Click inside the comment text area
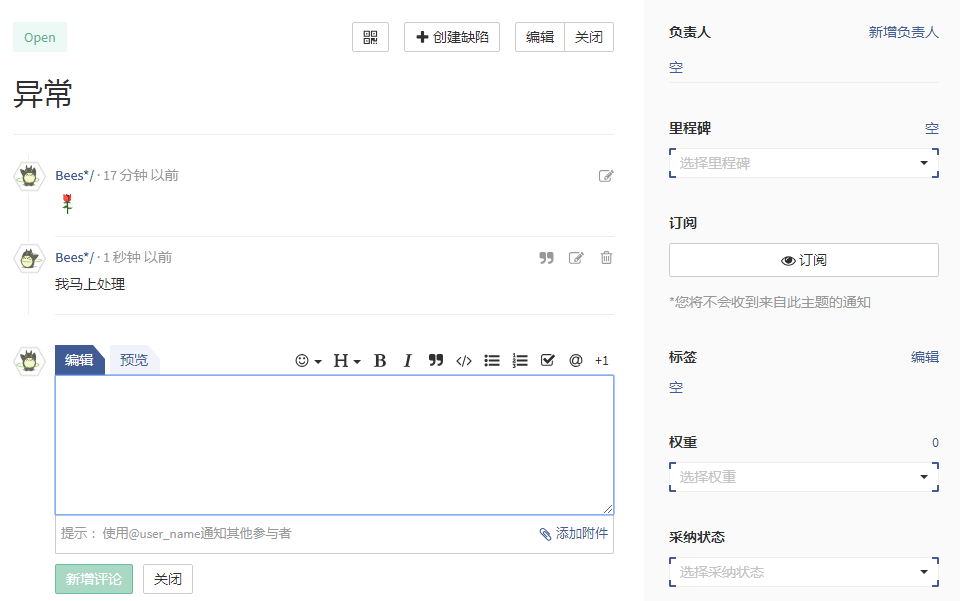 point(334,445)
